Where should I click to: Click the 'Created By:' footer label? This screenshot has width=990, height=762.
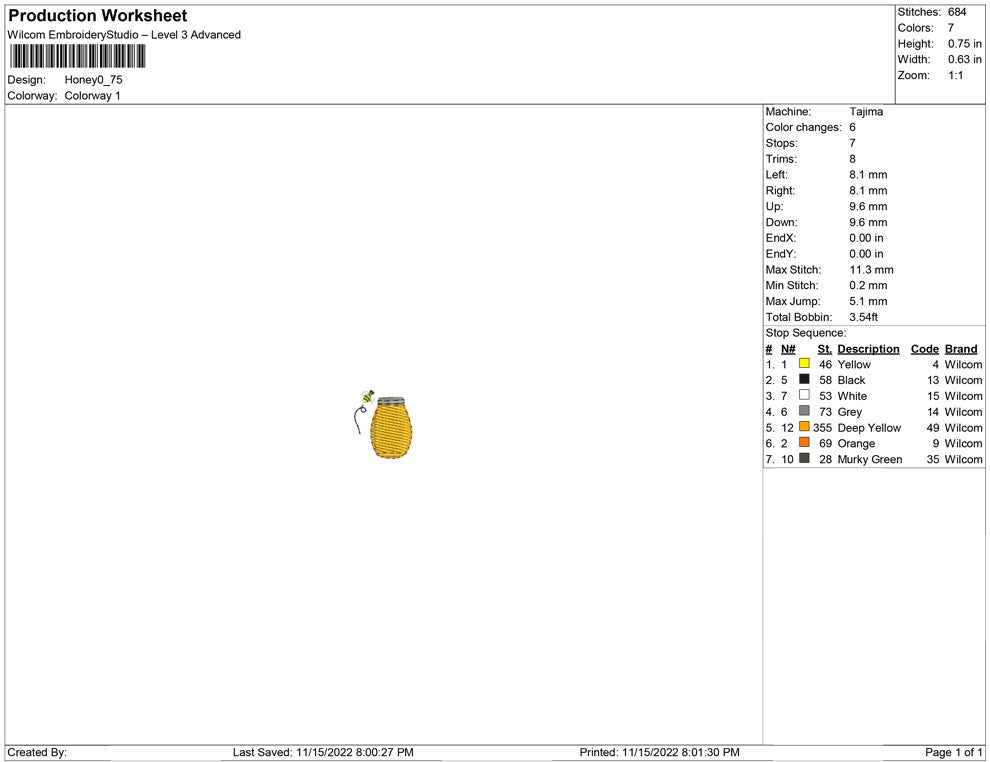[x=37, y=752]
